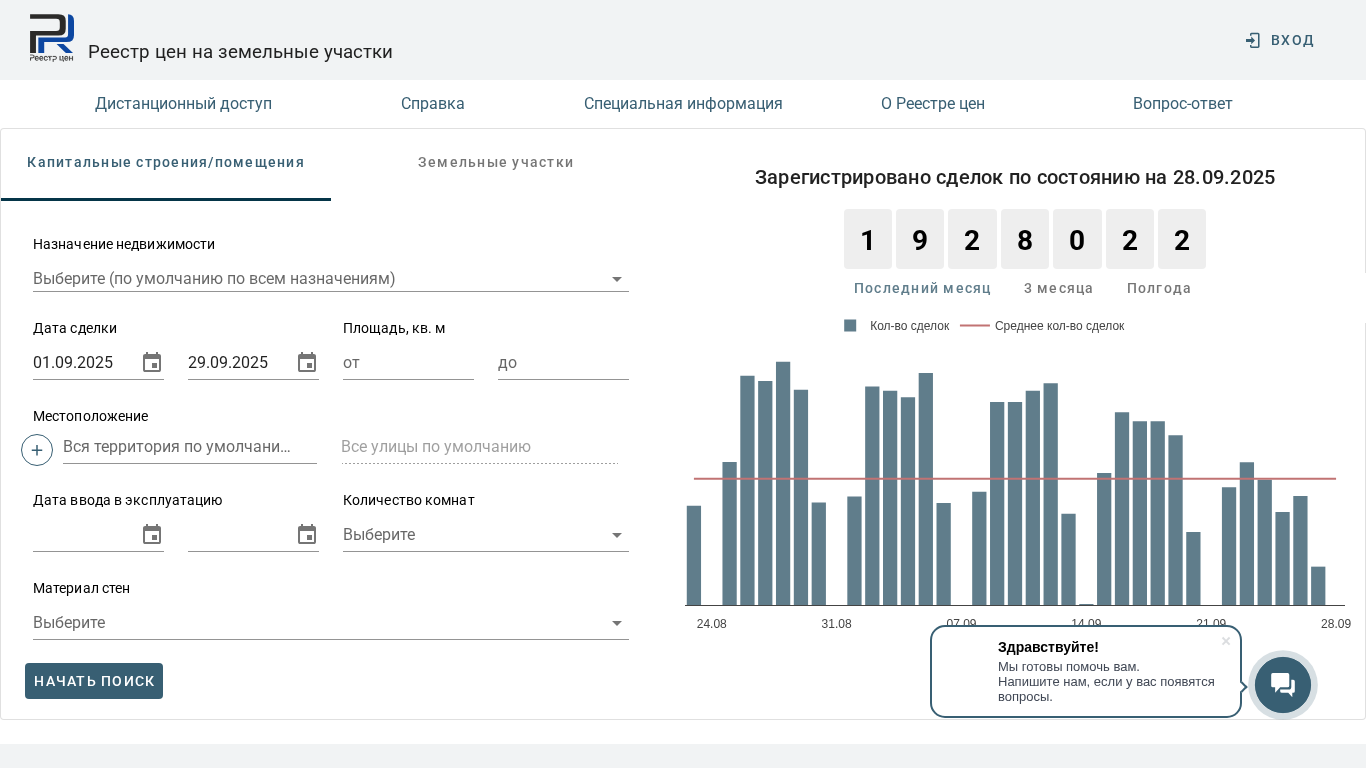Viewport: 1366px width, 768px height.
Task: Open the Количество комнат dropdown
Action: point(617,535)
